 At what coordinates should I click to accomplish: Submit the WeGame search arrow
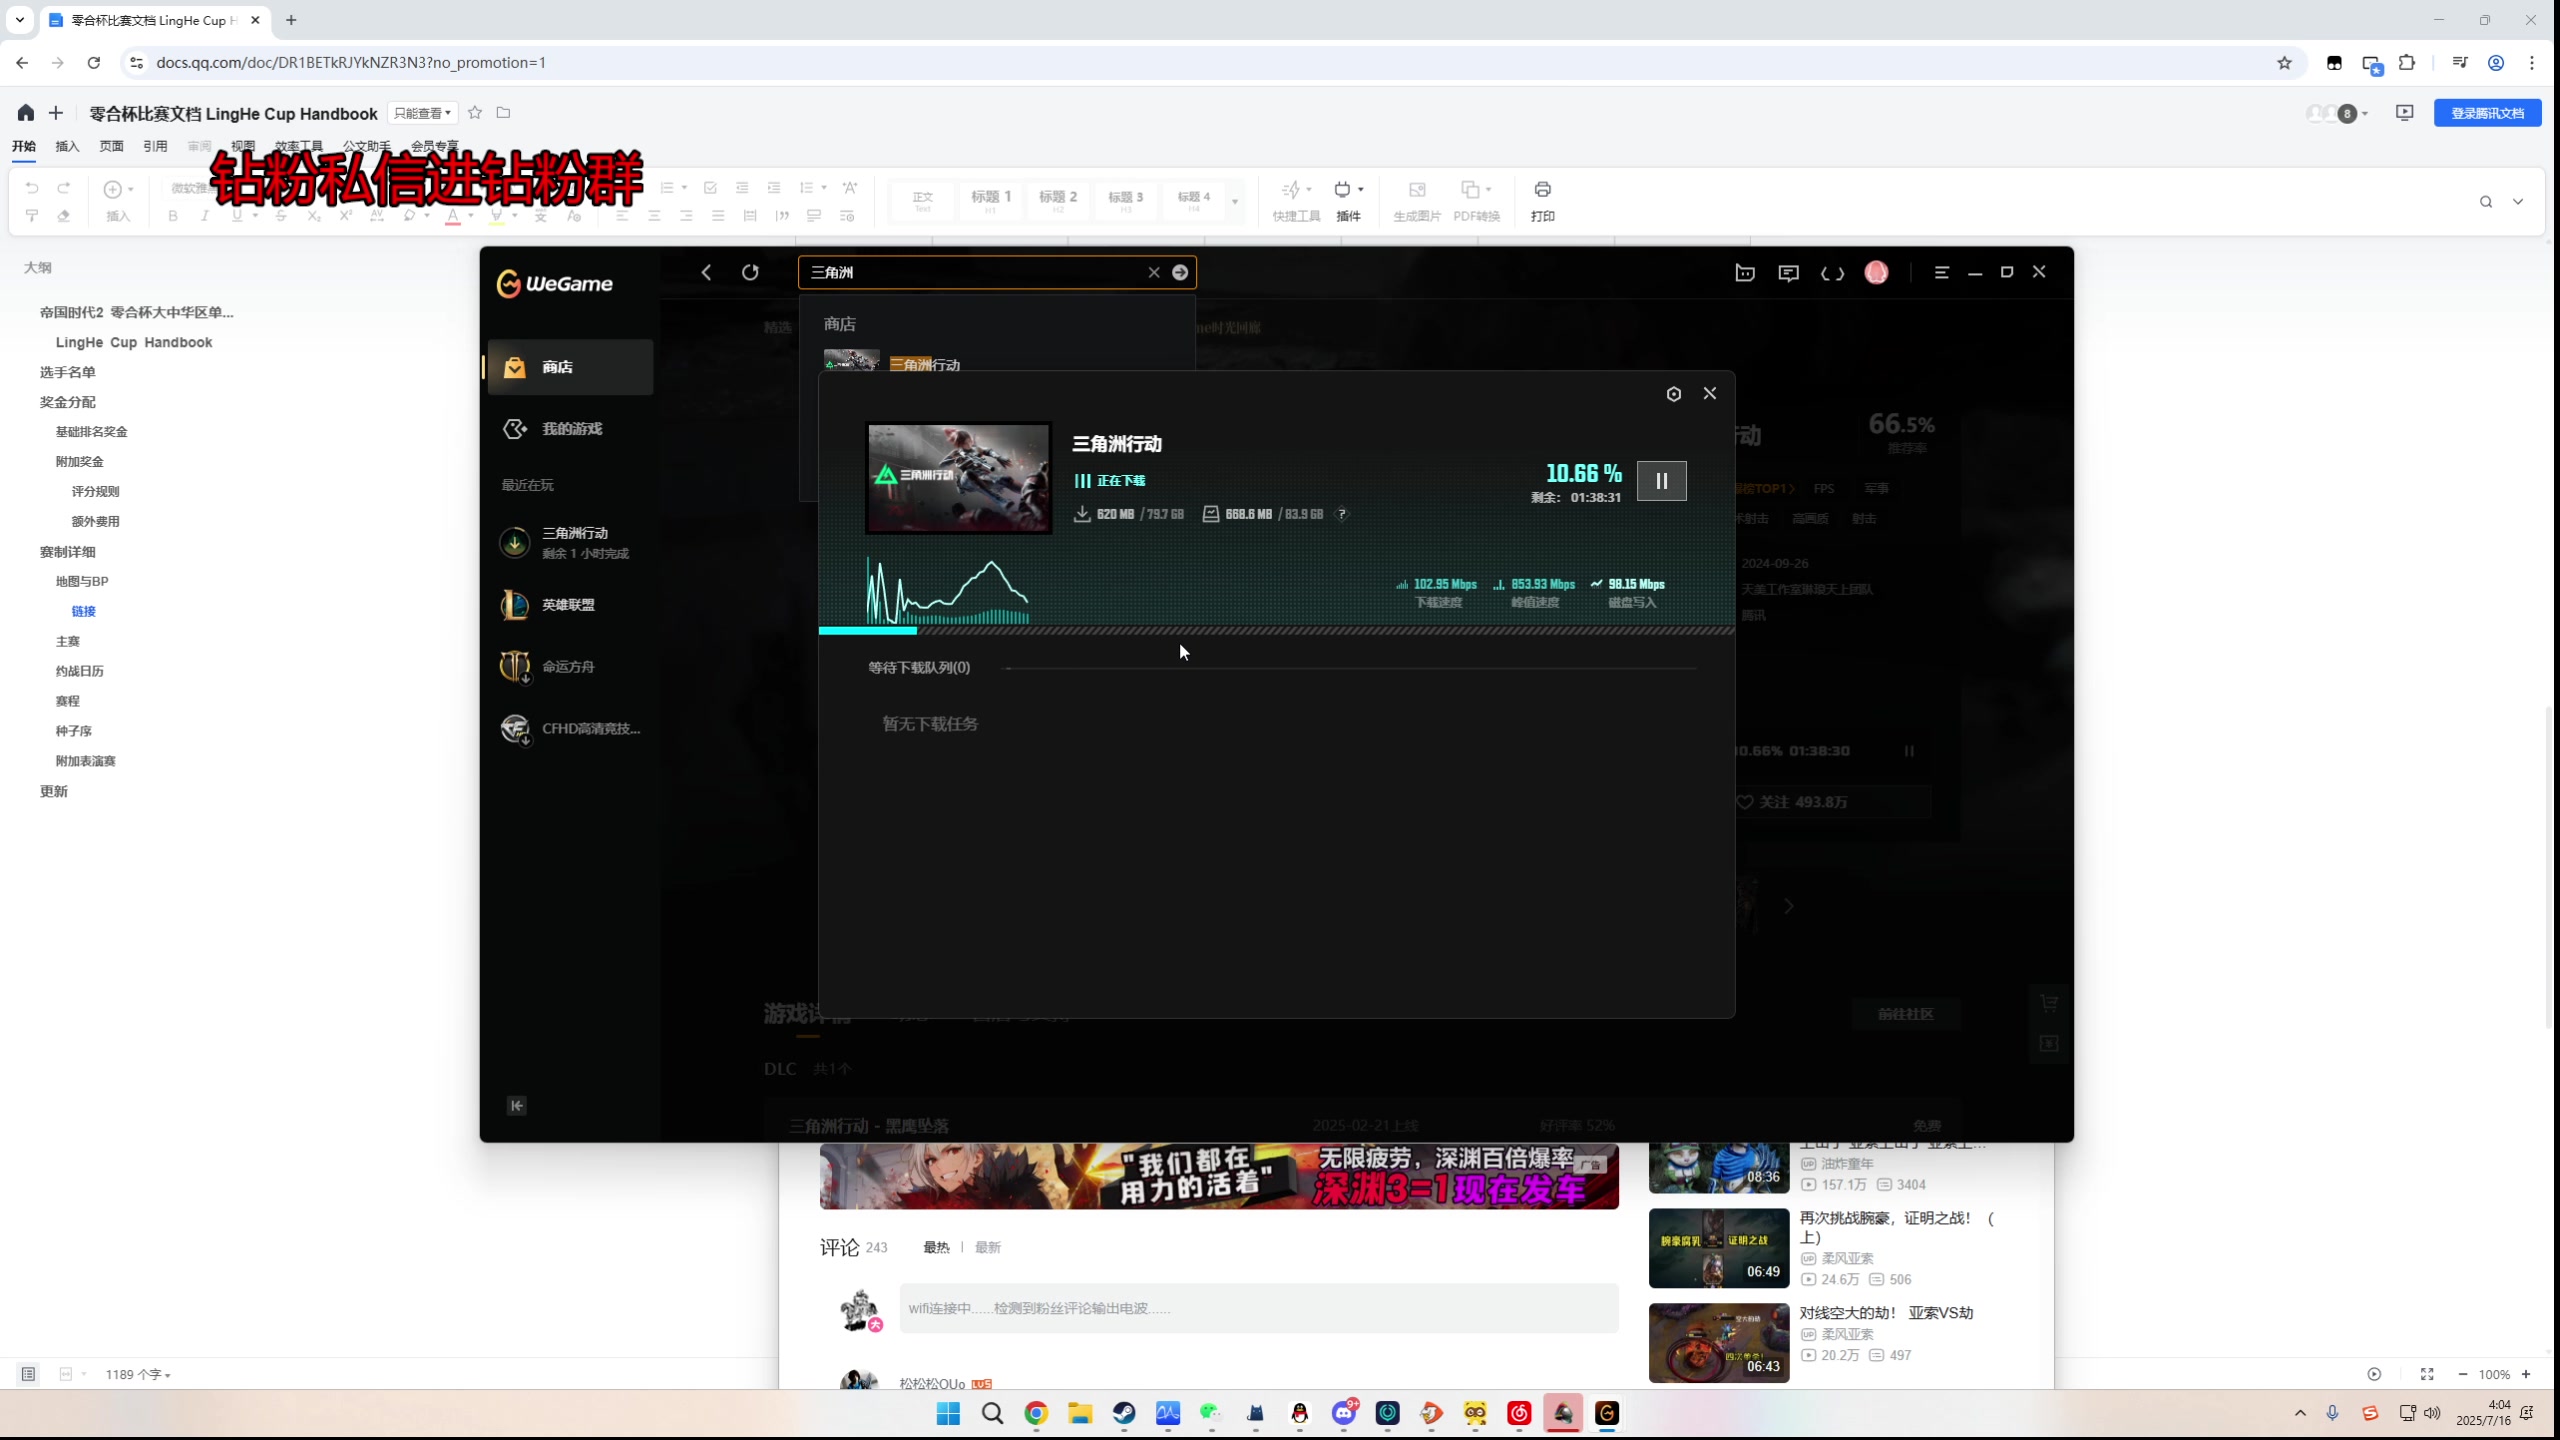click(x=1180, y=272)
